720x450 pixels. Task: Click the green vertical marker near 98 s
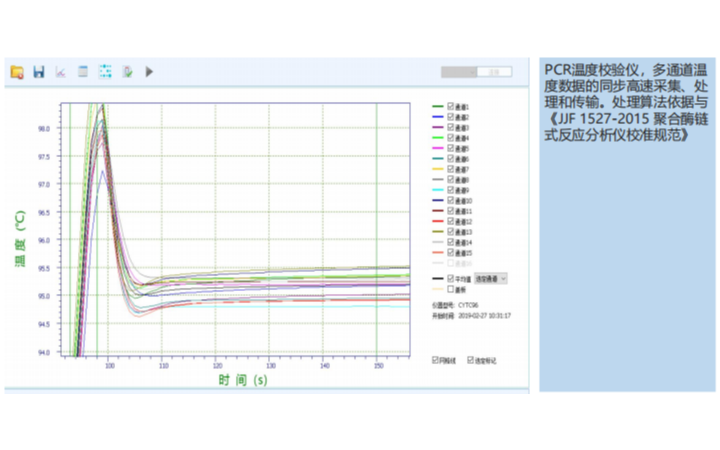pyautogui.click(x=97, y=230)
